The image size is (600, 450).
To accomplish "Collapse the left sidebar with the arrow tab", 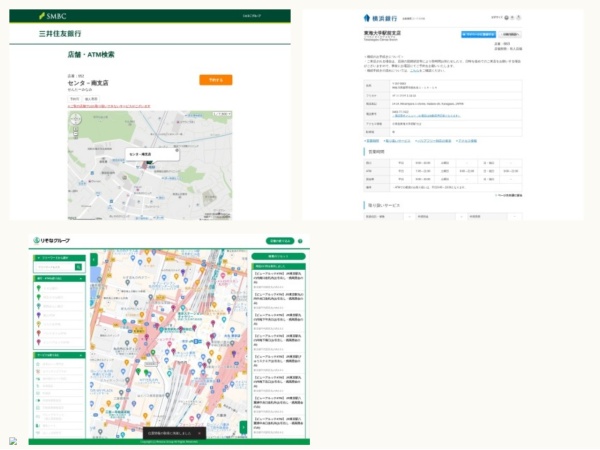I will coord(94,260).
